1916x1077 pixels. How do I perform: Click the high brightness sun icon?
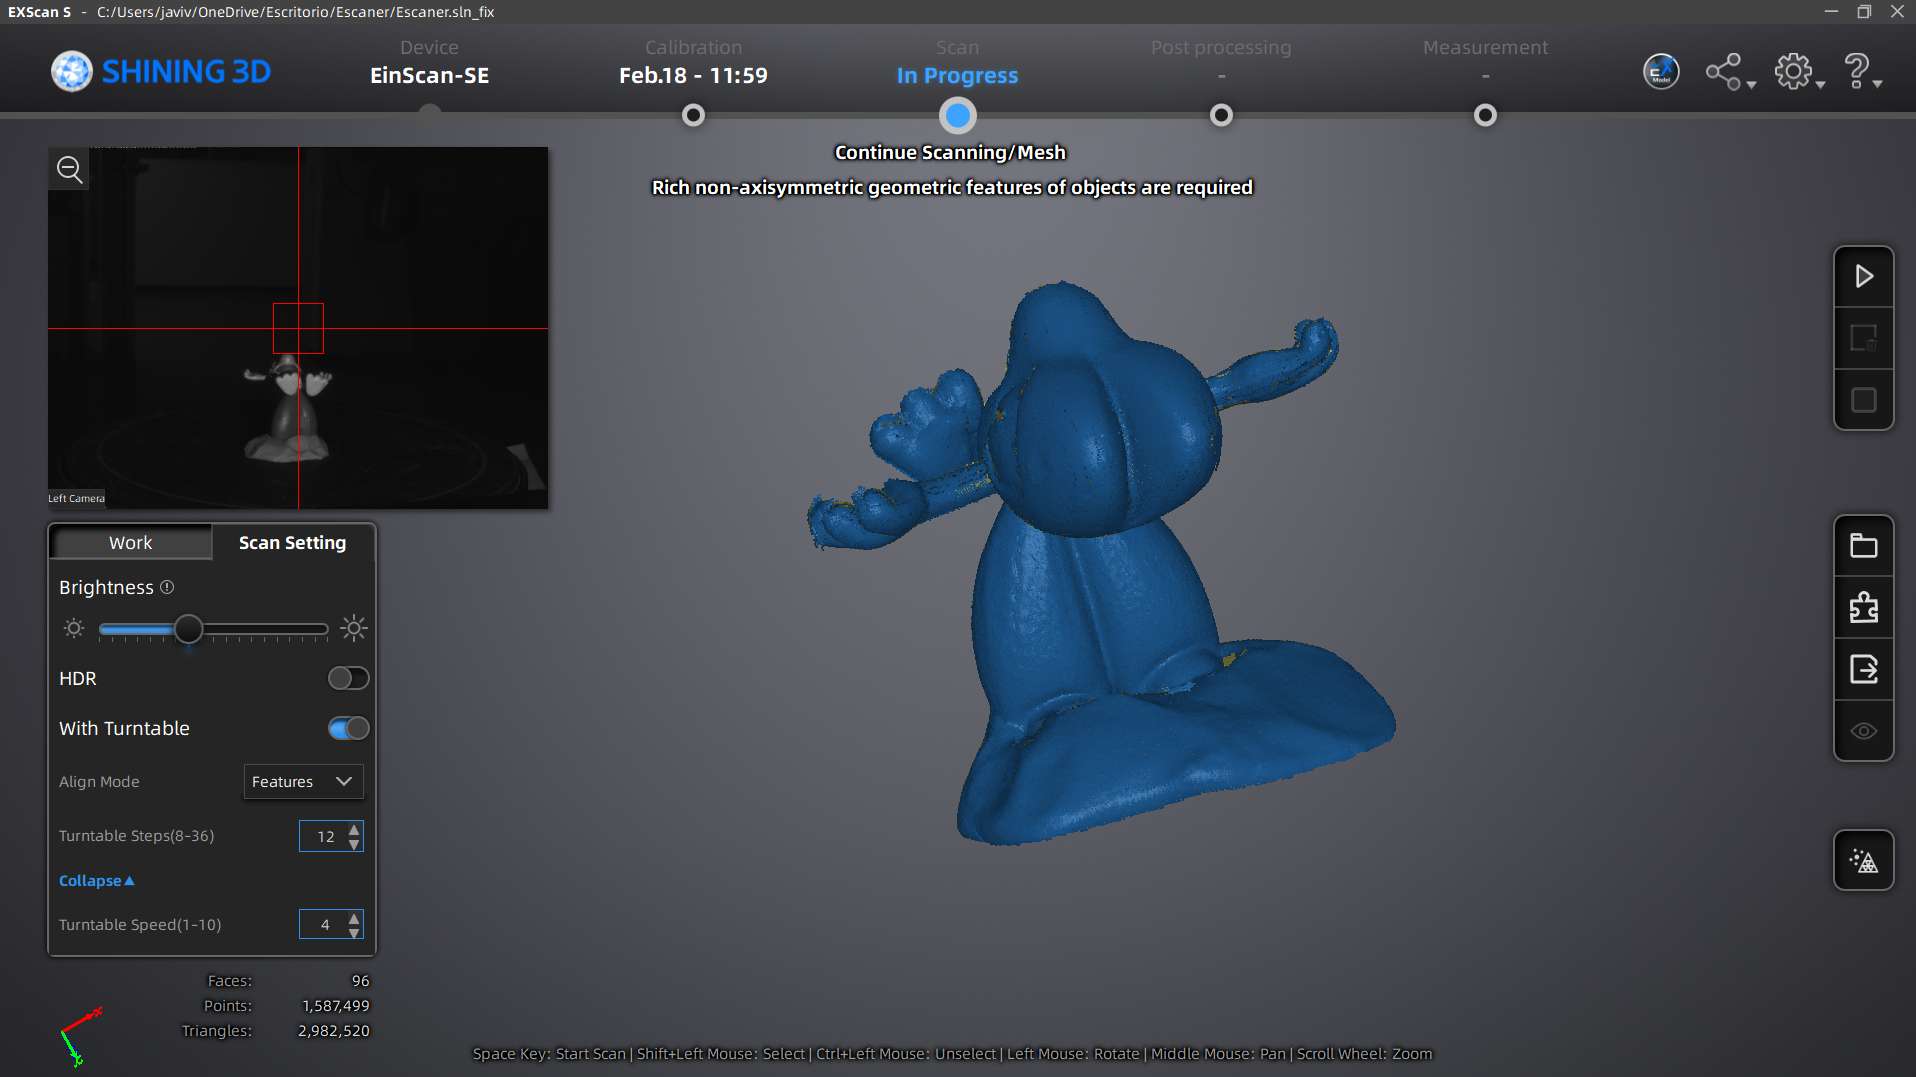[x=354, y=628]
